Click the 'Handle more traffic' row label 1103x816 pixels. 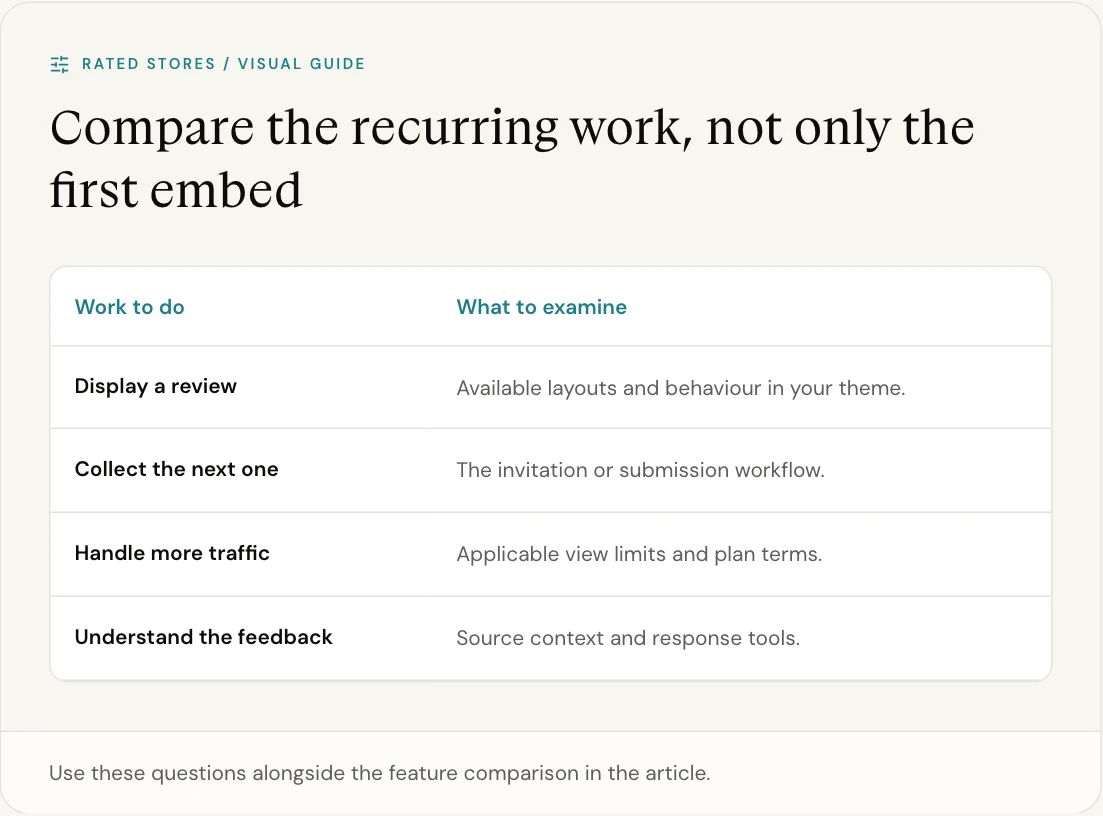point(172,553)
